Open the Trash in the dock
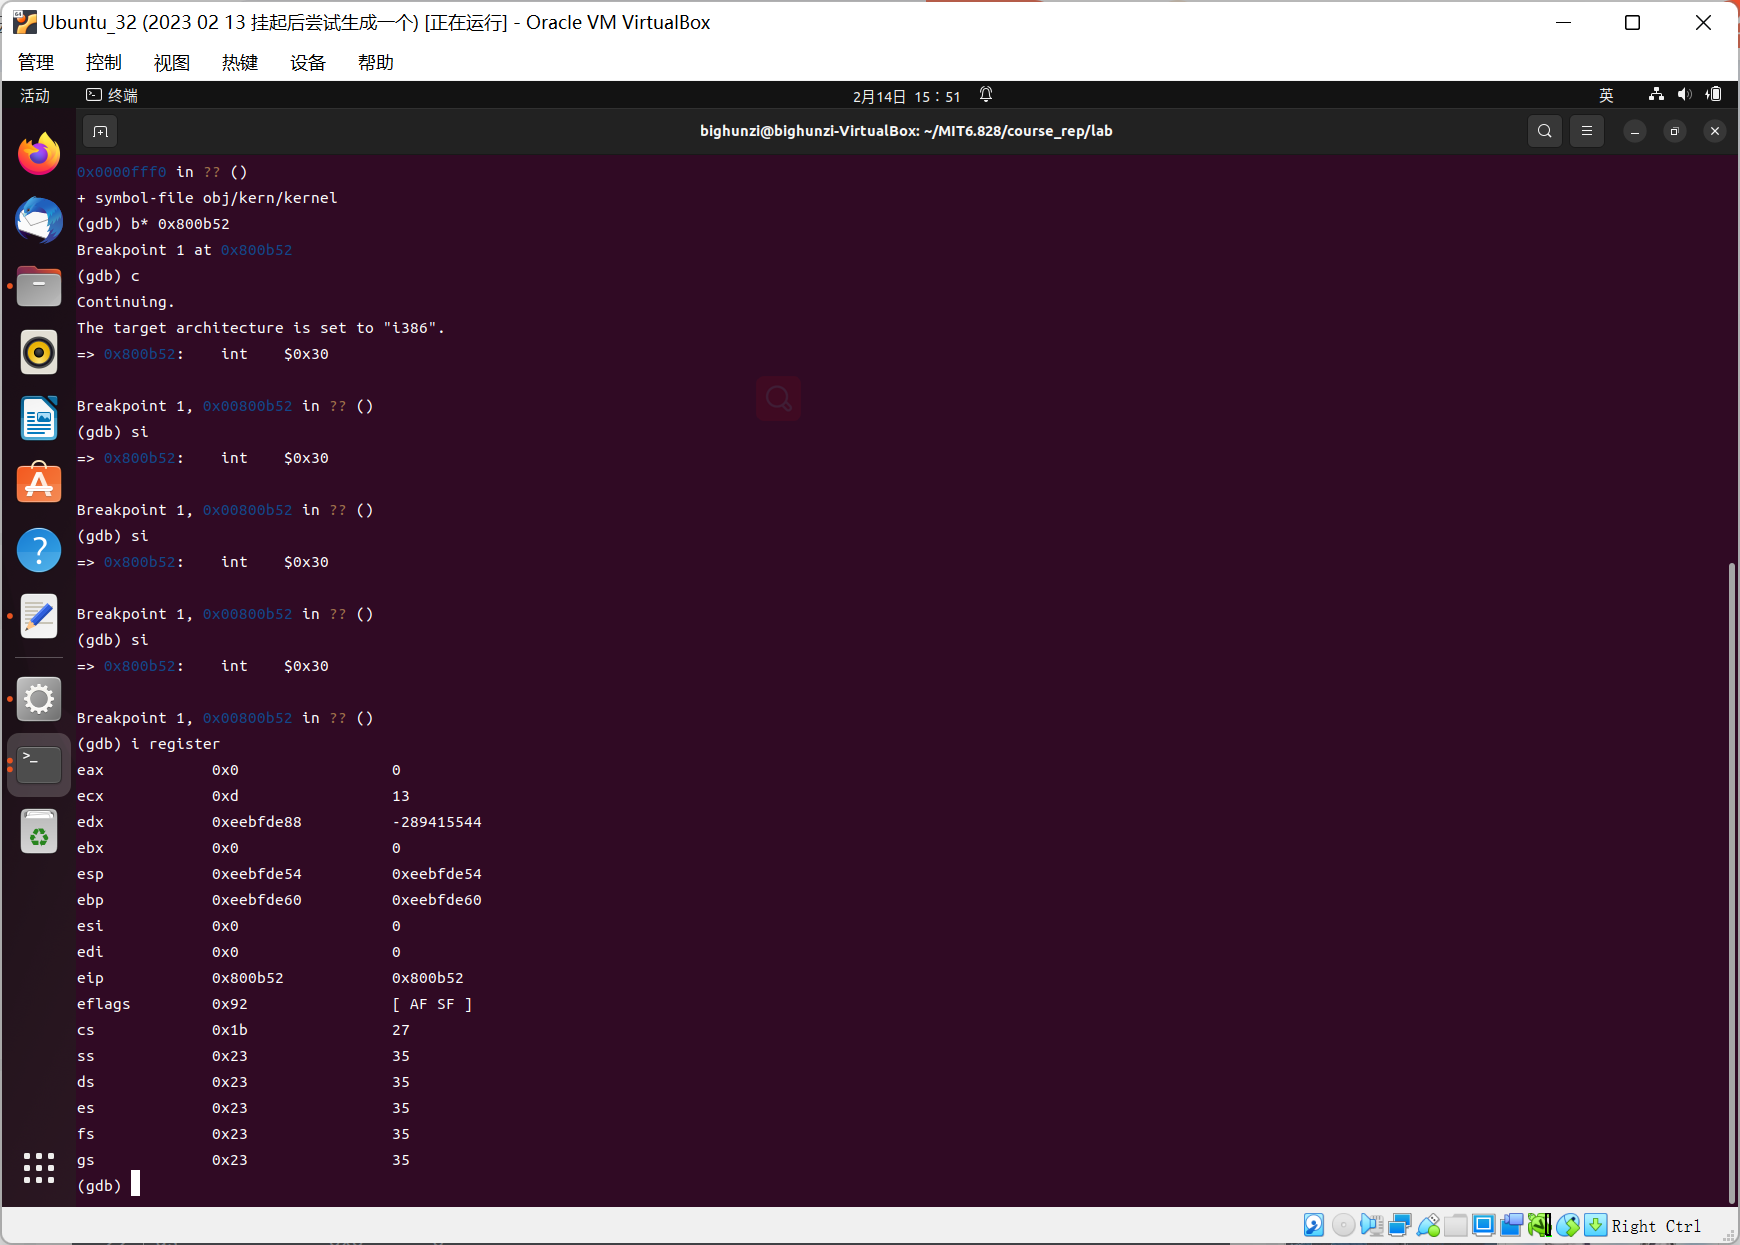This screenshot has width=1740, height=1245. pos(39,831)
